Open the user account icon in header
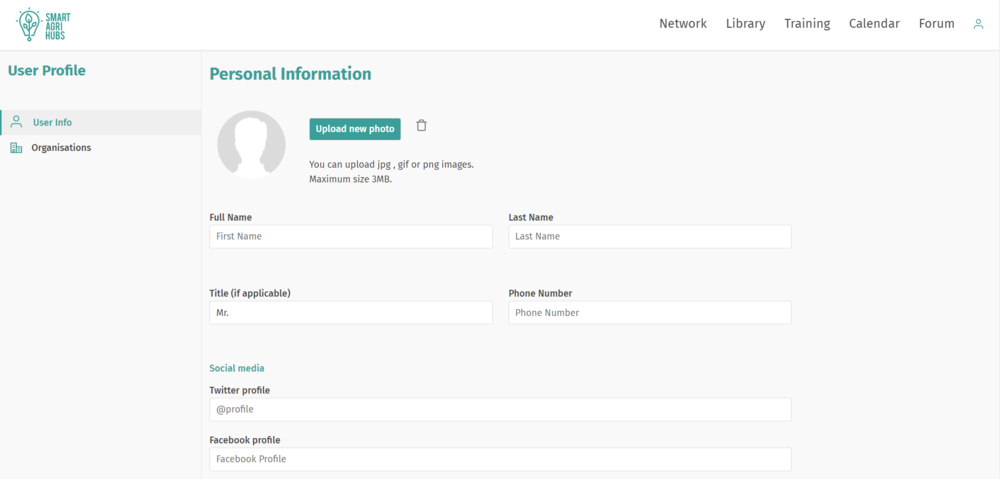The width and height of the screenshot is (1000, 479). 978,24
